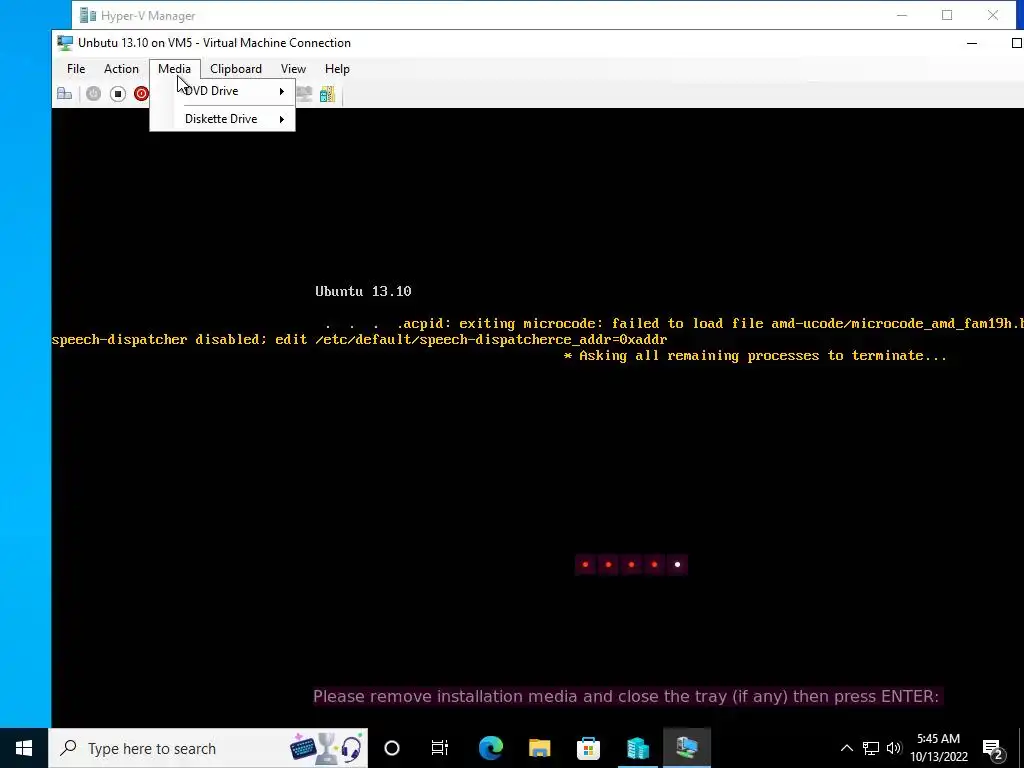Click the greyed-out Start power icon

[93, 94]
